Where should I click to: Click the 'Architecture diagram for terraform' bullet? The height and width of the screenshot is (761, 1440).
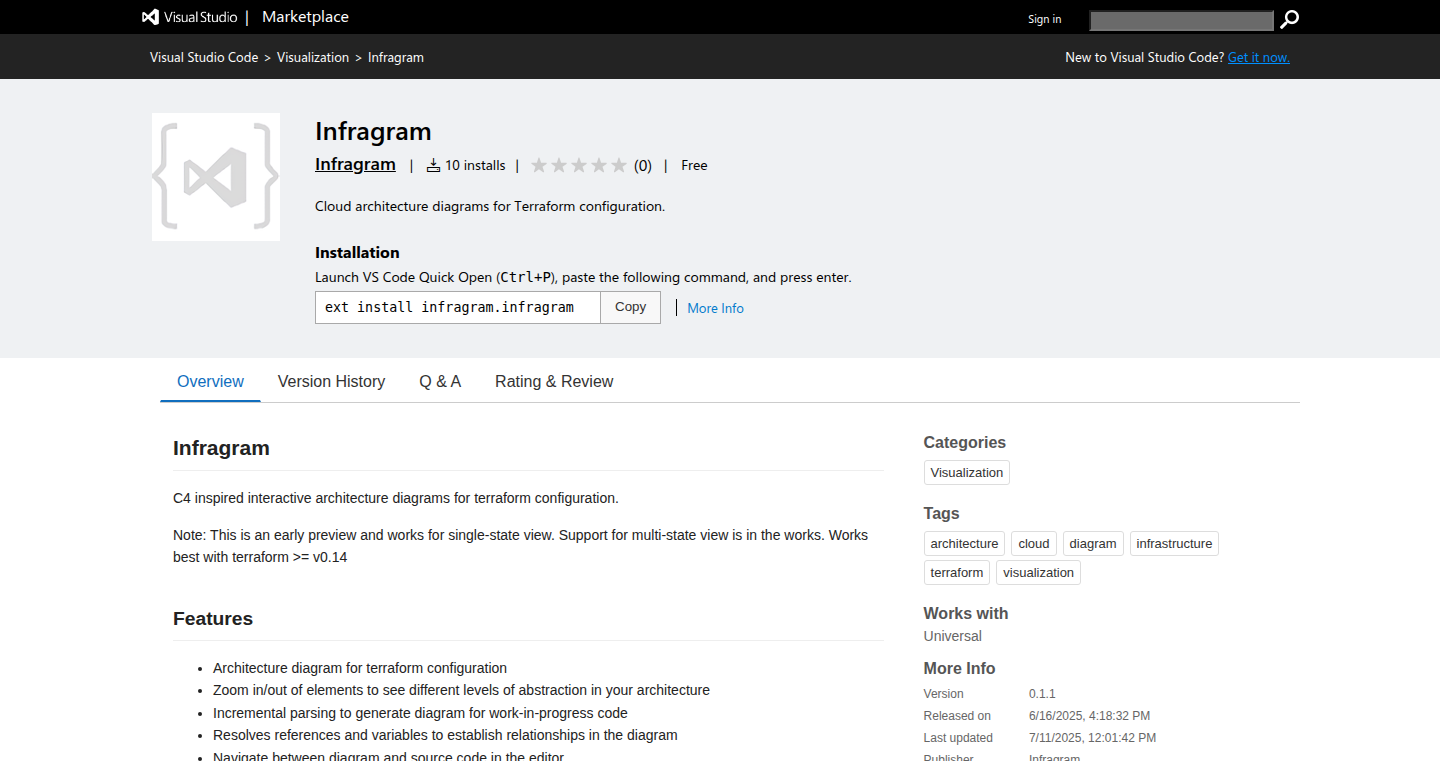[x=360, y=668]
